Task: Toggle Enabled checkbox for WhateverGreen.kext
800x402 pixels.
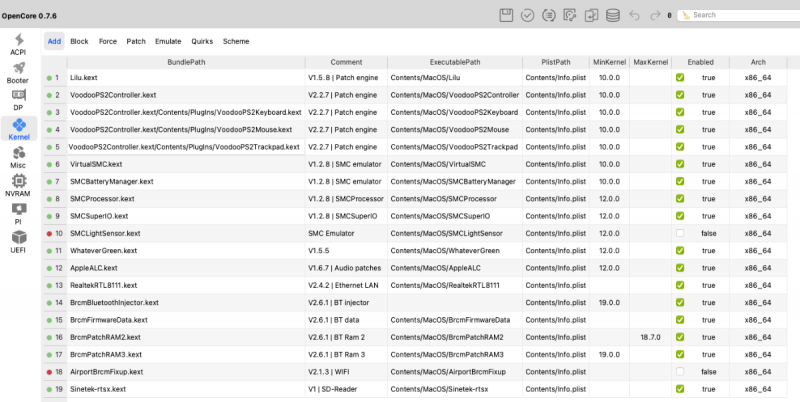Action: pos(680,250)
